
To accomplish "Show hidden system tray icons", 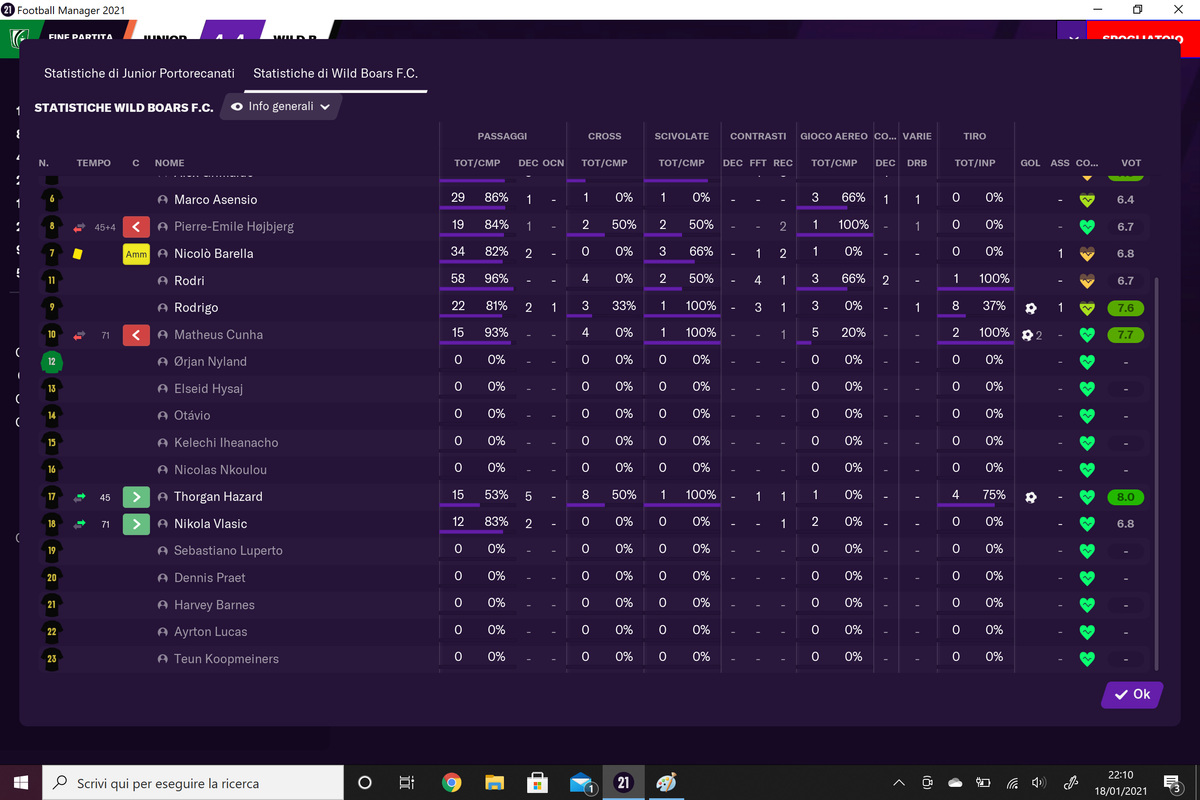I will (x=899, y=783).
